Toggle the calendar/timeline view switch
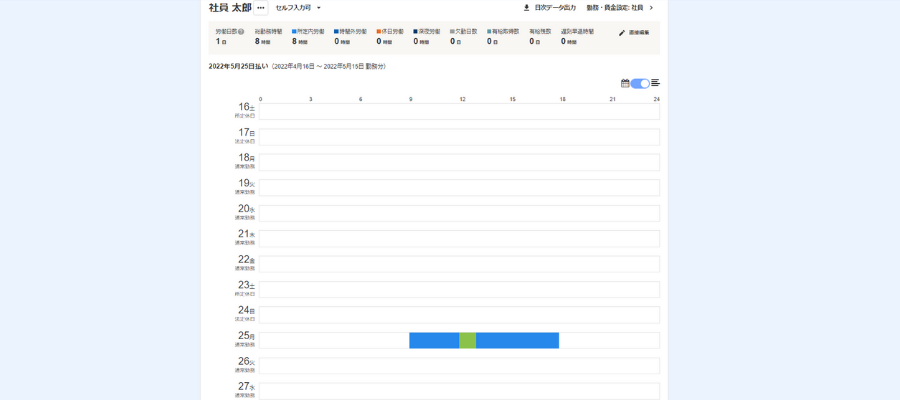The image size is (900, 400). point(640,83)
